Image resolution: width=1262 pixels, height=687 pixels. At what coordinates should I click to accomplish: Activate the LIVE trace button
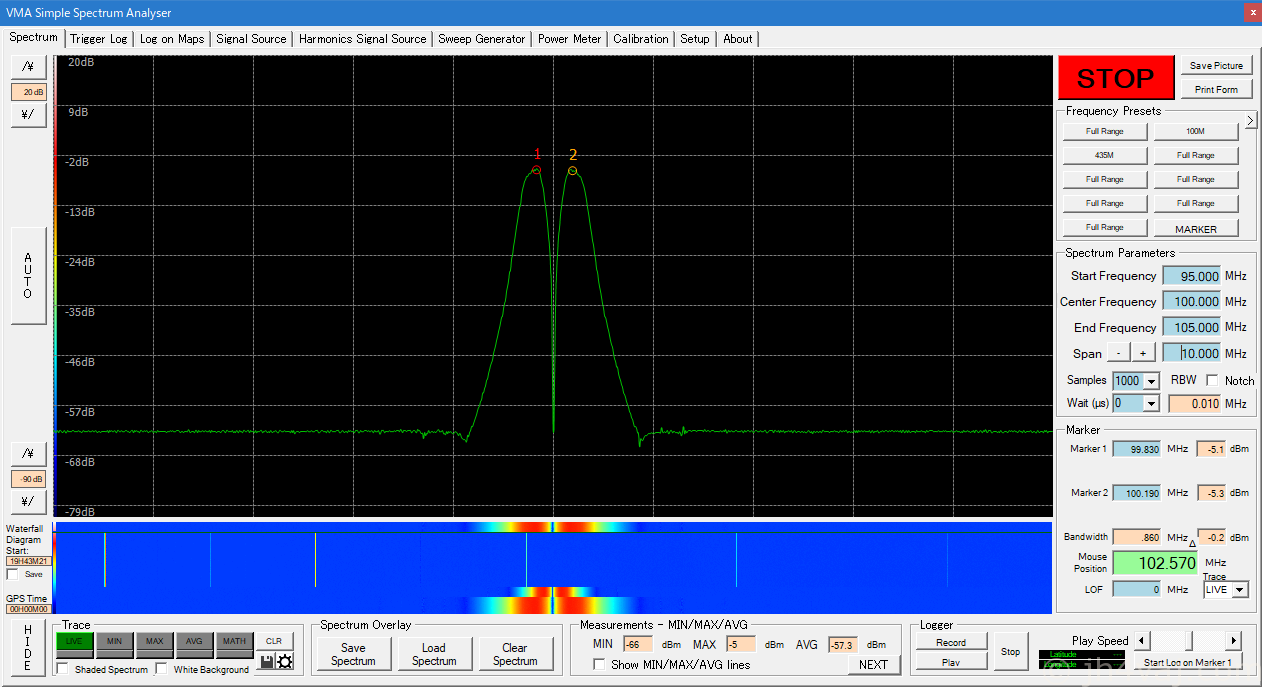pyautogui.click(x=74, y=640)
